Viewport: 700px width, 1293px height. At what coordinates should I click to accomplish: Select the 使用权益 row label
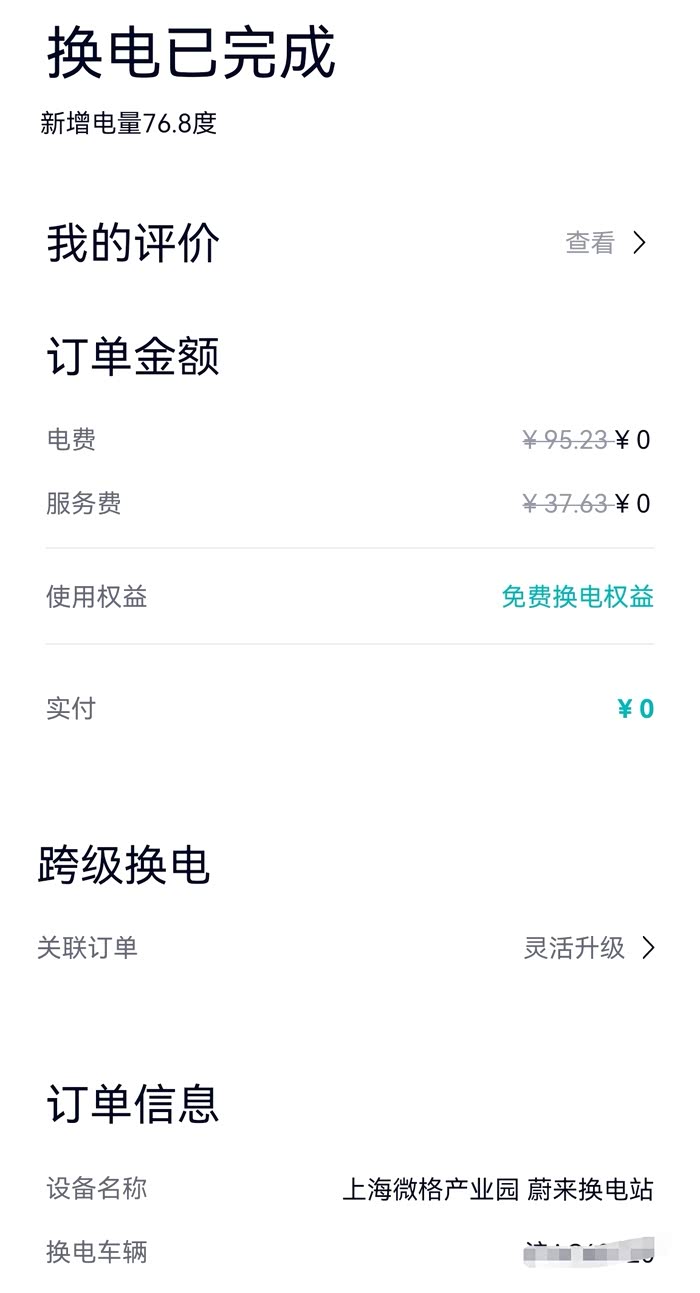click(x=96, y=597)
